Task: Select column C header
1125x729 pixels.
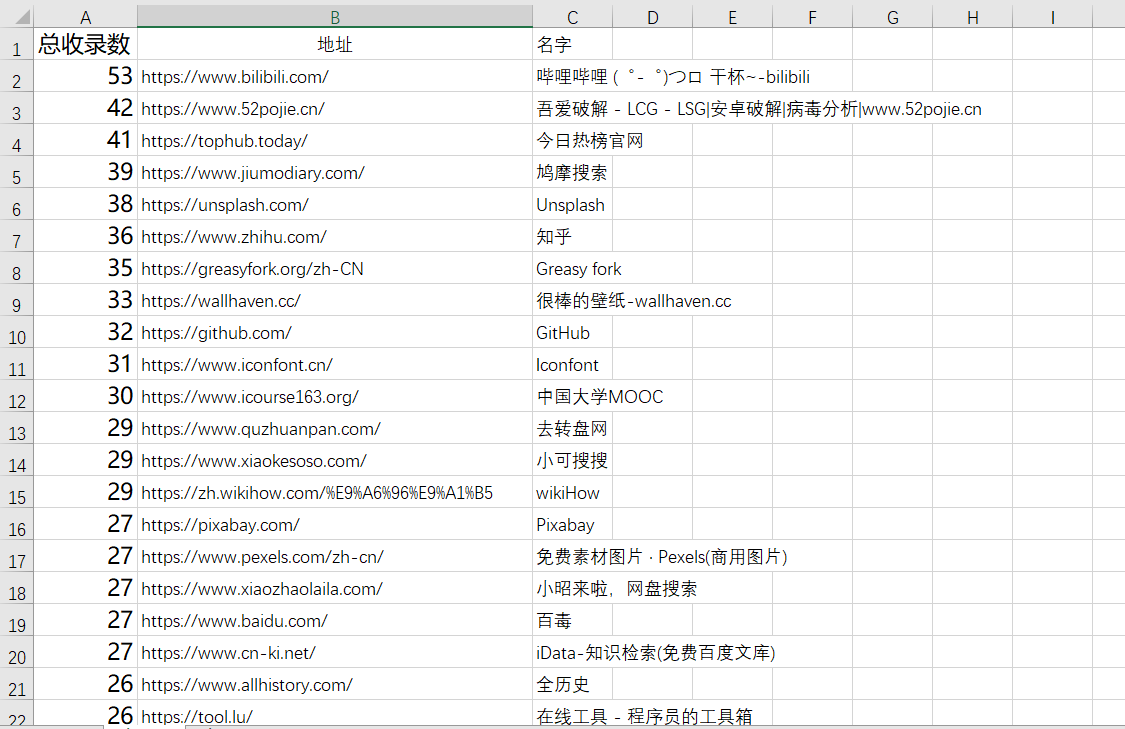Action: click(x=573, y=17)
